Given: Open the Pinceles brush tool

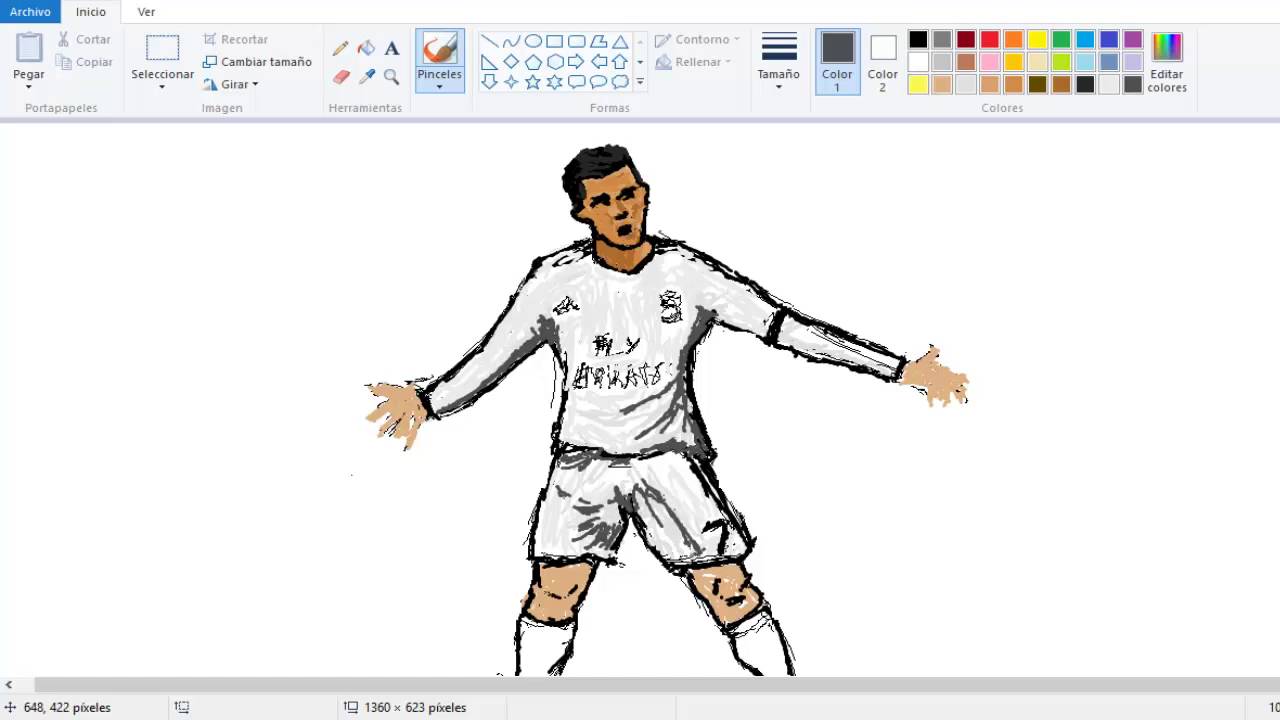Looking at the screenshot, I should 439,60.
